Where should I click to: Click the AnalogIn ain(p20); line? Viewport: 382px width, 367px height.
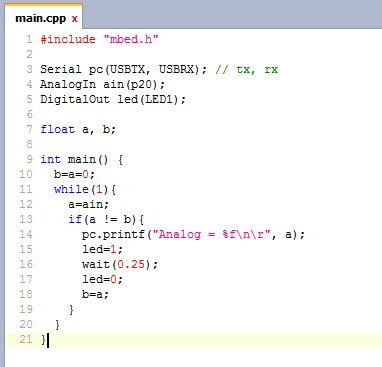pyautogui.click(x=103, y=84)
